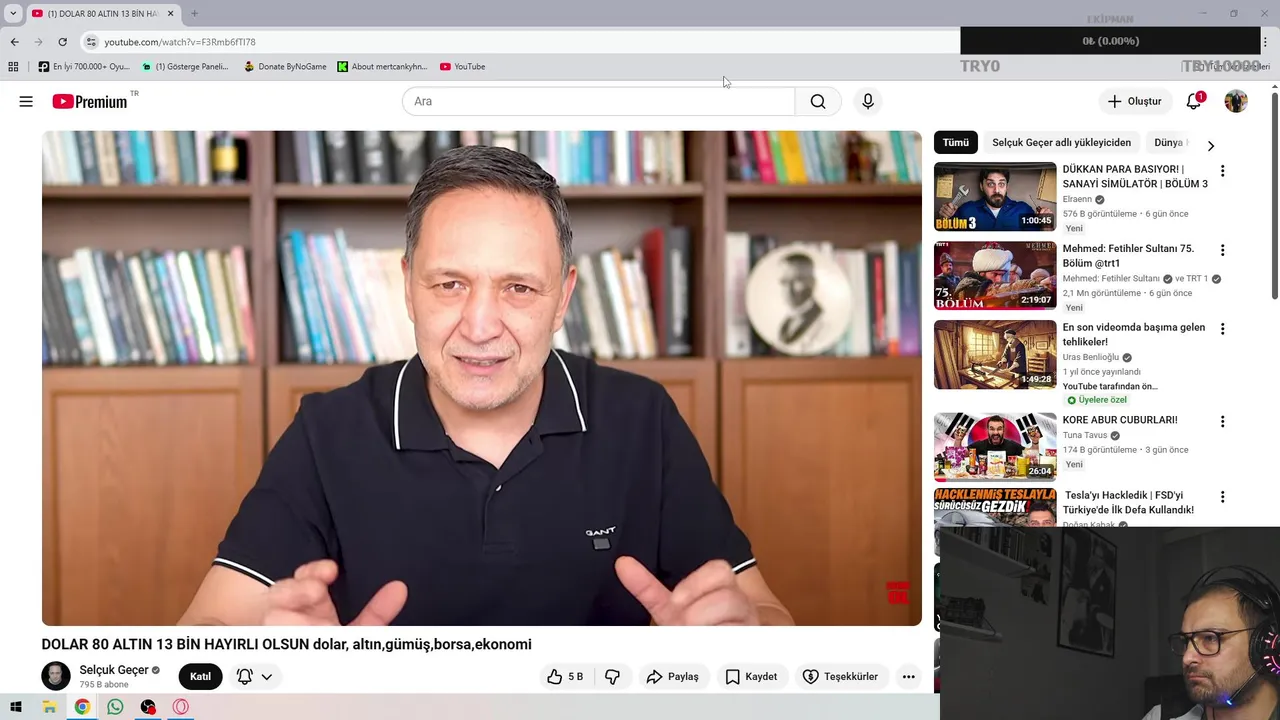Send a Teşekkürler super thanks
1280x720 pixels.
click(x=840, y=677)
